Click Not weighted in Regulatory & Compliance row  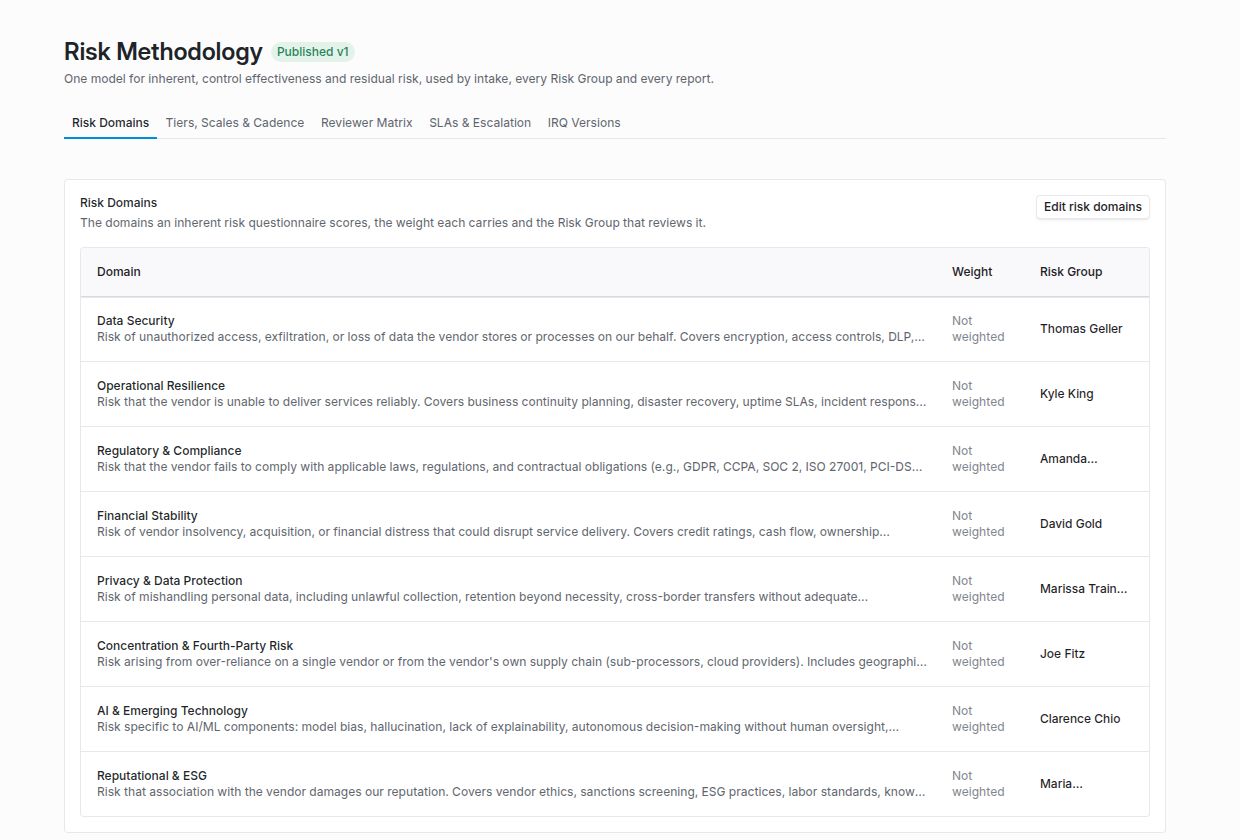(978, 459)
